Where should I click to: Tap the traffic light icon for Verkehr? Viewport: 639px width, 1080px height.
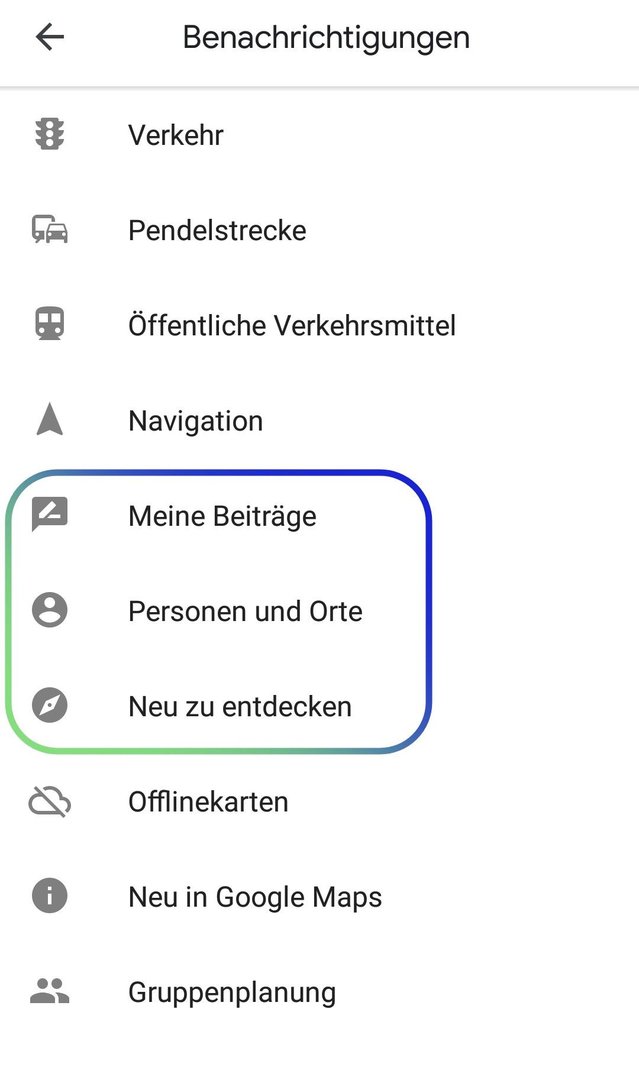50,134
